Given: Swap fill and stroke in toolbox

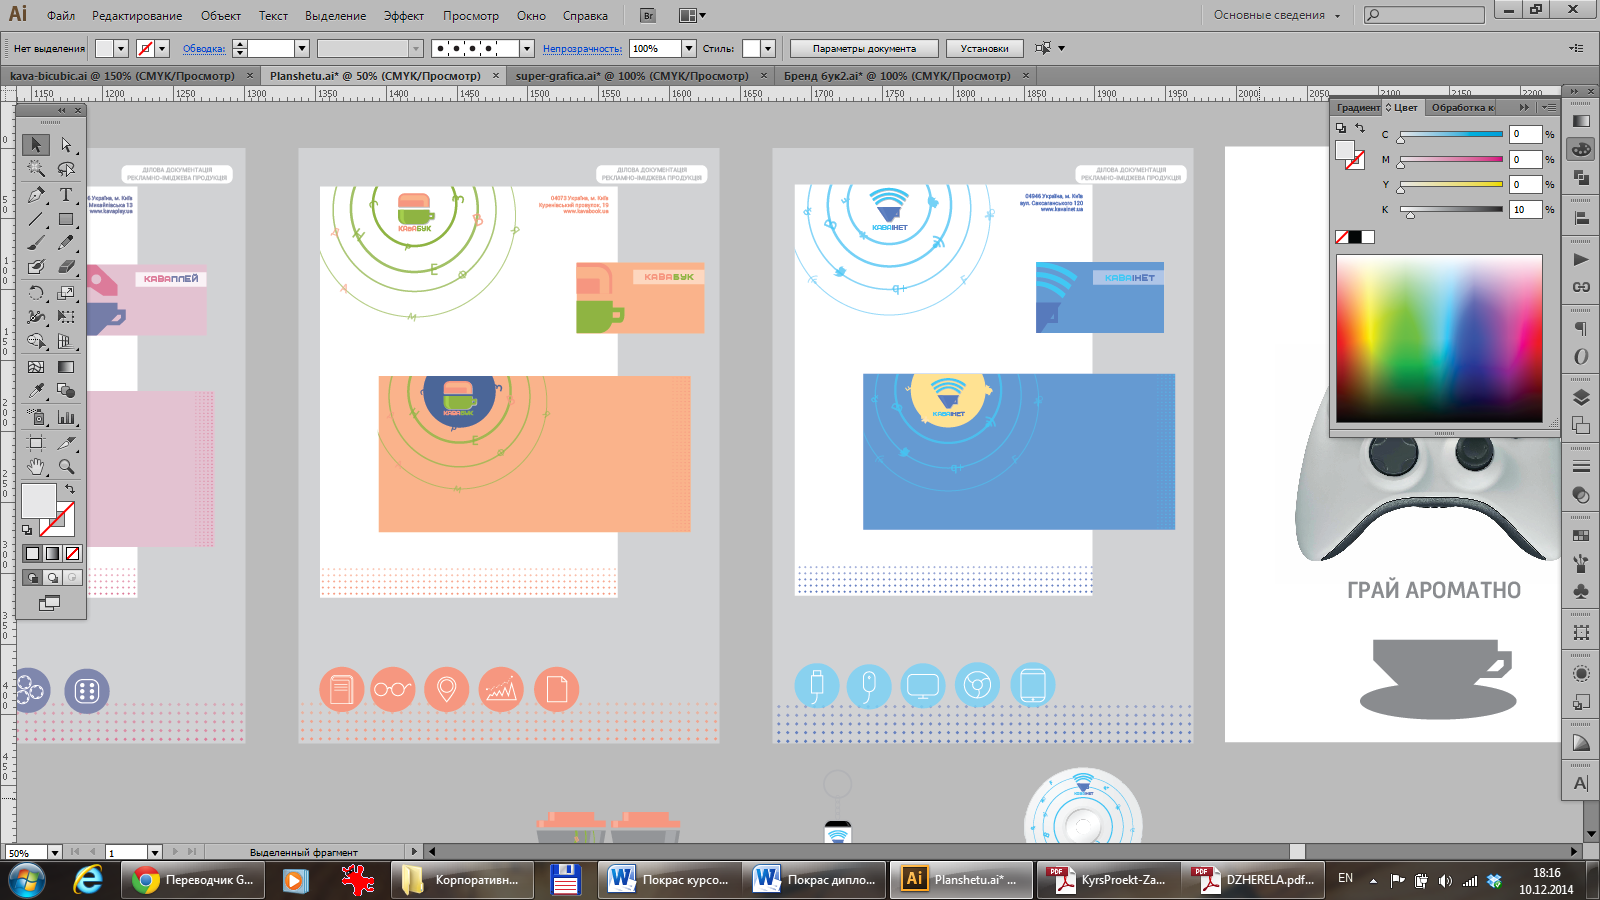Looking at the screenshot, I should click(70, 489).
